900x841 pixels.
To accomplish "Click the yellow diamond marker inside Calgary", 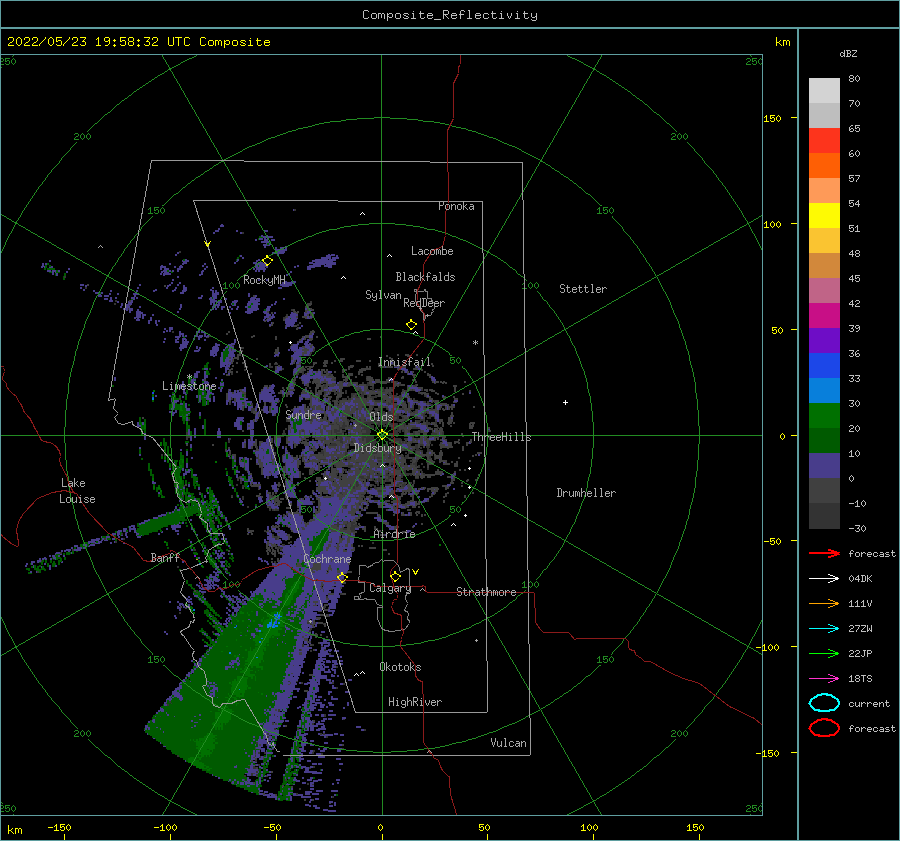I will 395,576.
